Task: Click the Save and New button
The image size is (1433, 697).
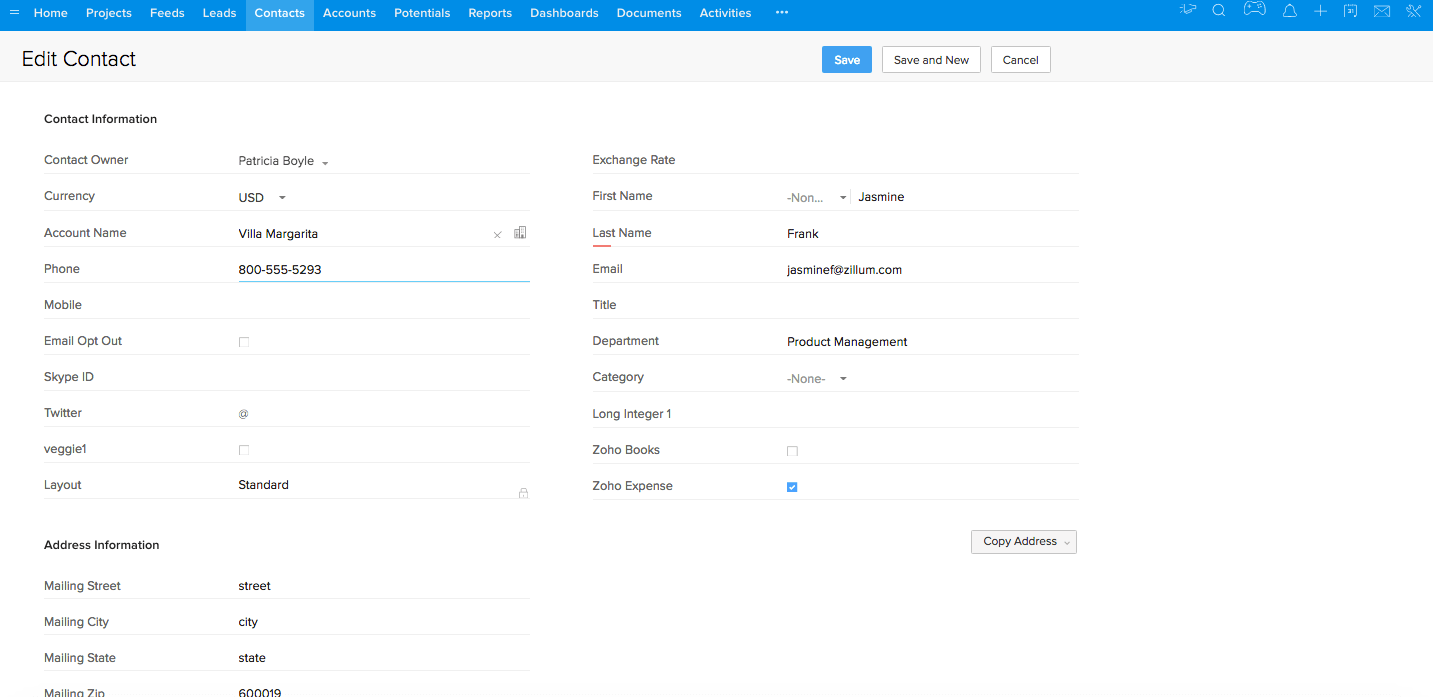Action: tap(930, 59)
